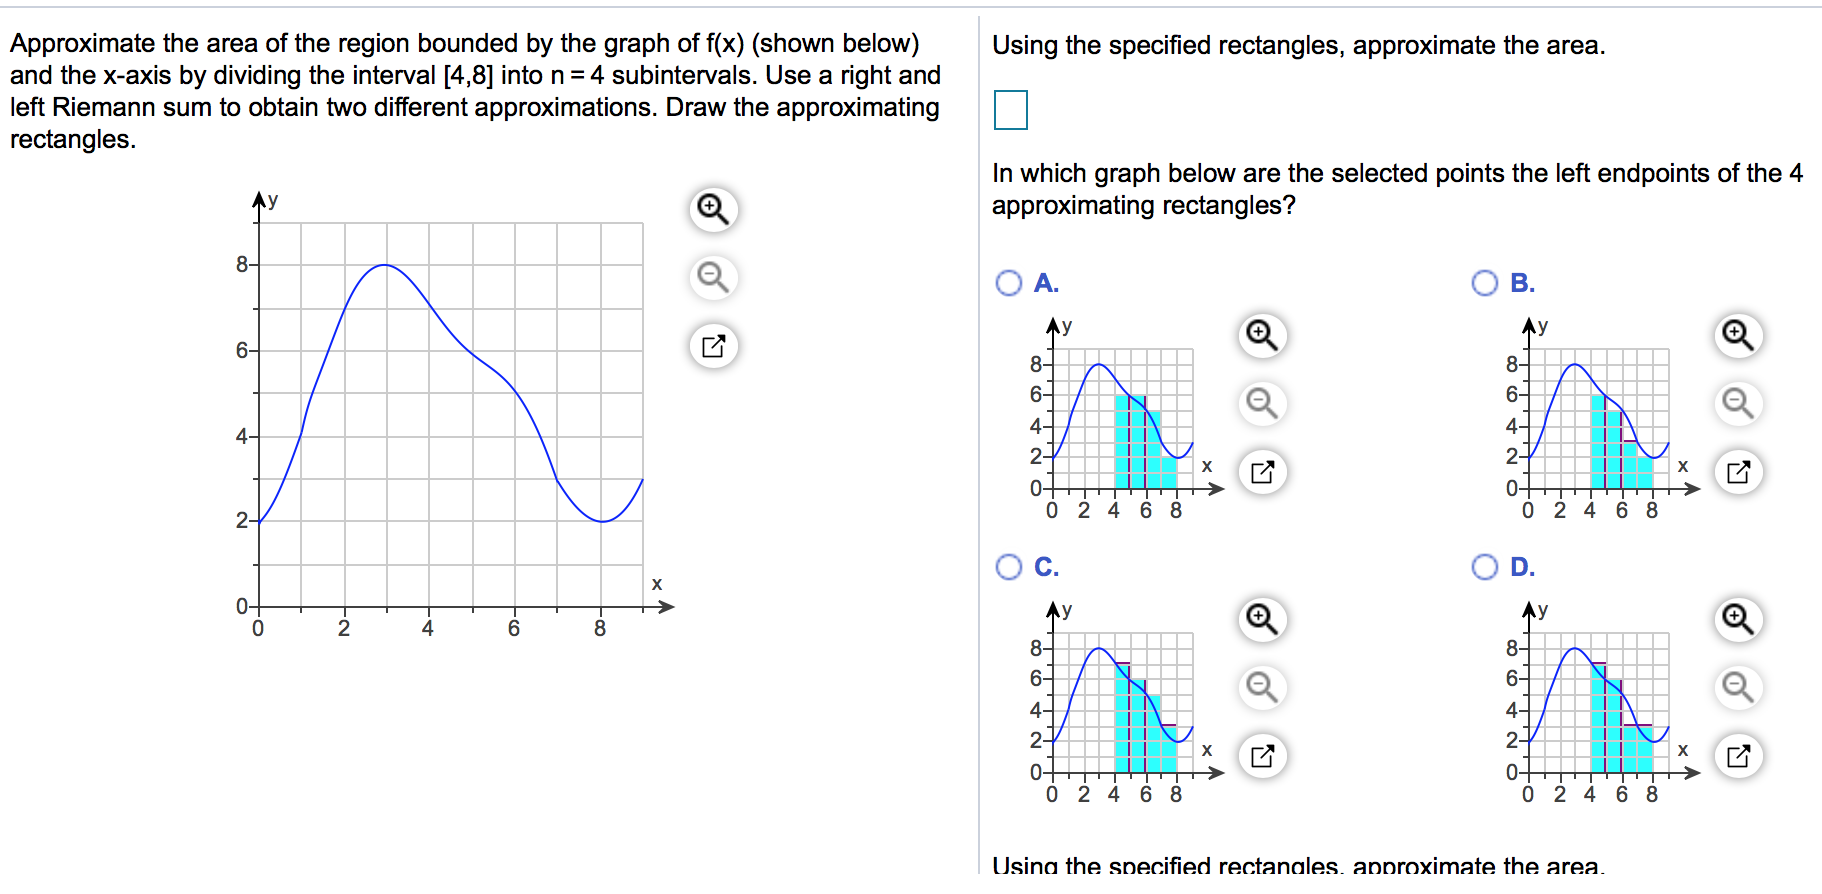This screenshot has width=1822, height=894.
Task: Click zoom-in magnifier on the main f(x) graph
Action: click(x=711, y=209)
